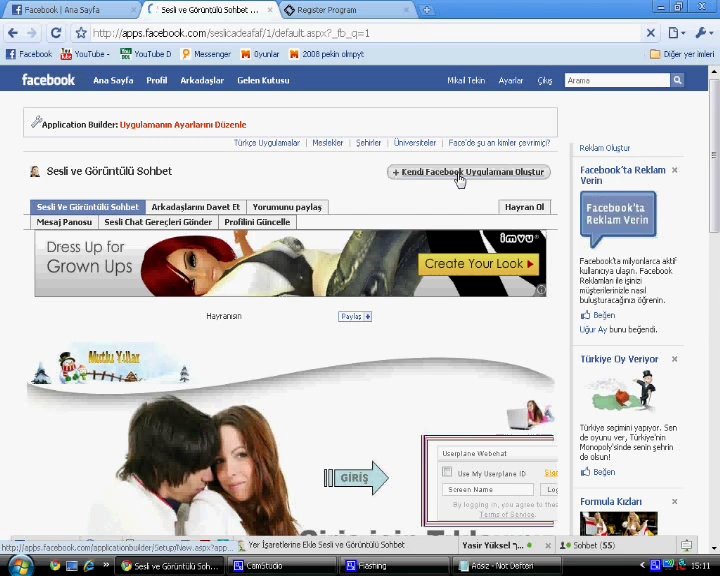Viewport: 720px width, 576px height.
Task: Open Adsız - Not Defteri from taskbar
Action: (506, 565)
